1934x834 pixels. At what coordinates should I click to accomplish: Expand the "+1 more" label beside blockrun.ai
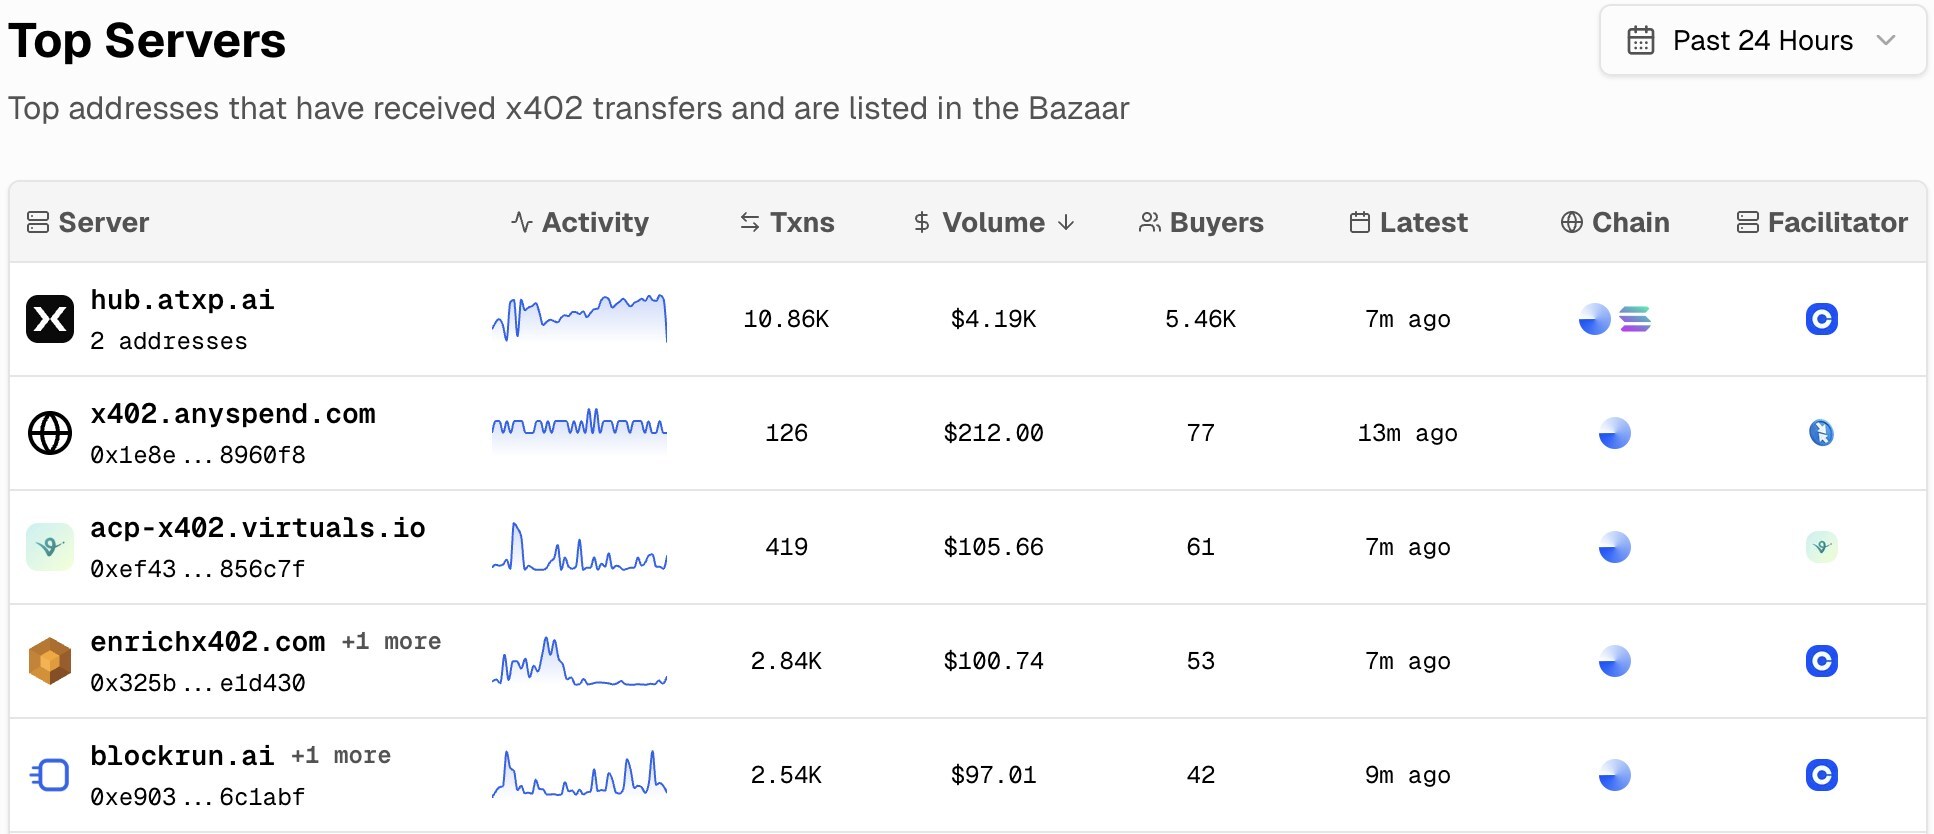tap(341, 755)
